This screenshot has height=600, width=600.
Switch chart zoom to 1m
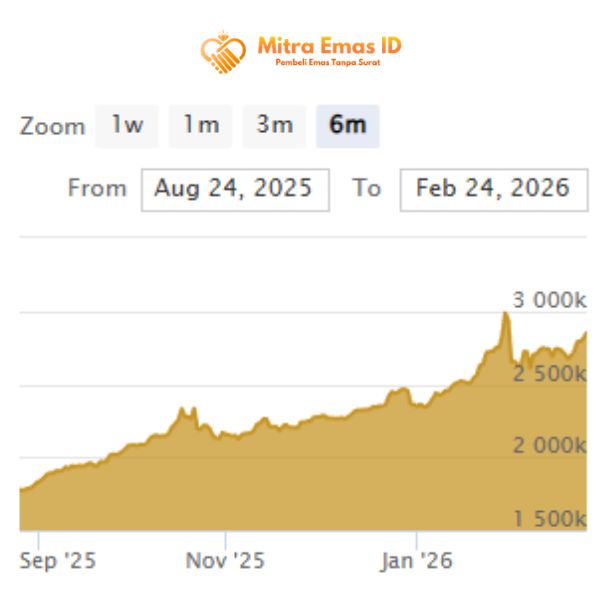200,126
